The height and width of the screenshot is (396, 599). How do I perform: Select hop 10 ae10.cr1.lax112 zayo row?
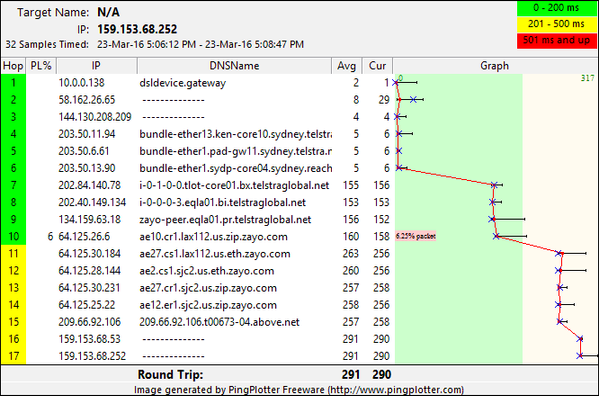tap(299, 237)
